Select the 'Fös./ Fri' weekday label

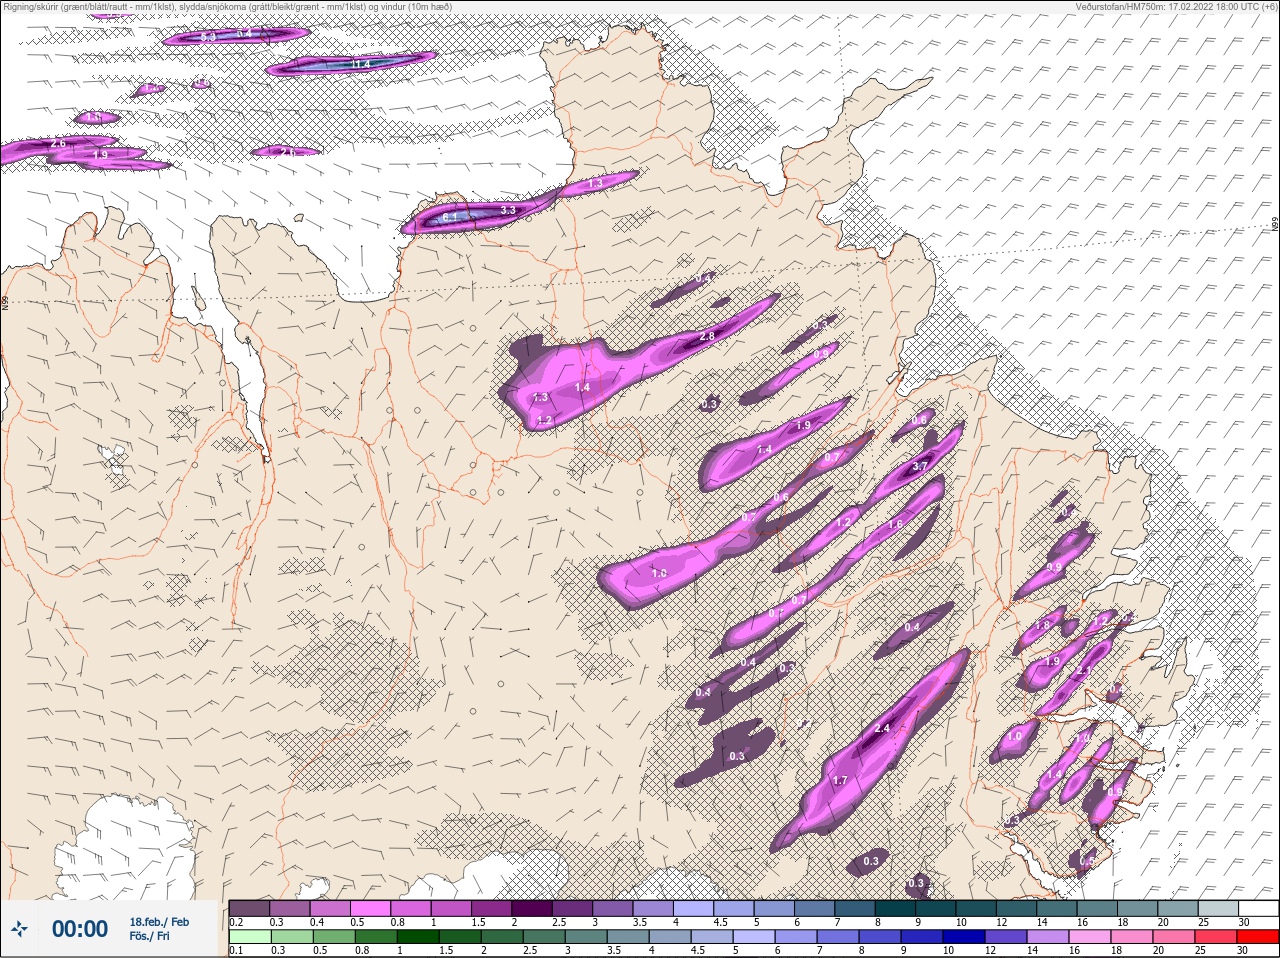click(x=150, y=937)
